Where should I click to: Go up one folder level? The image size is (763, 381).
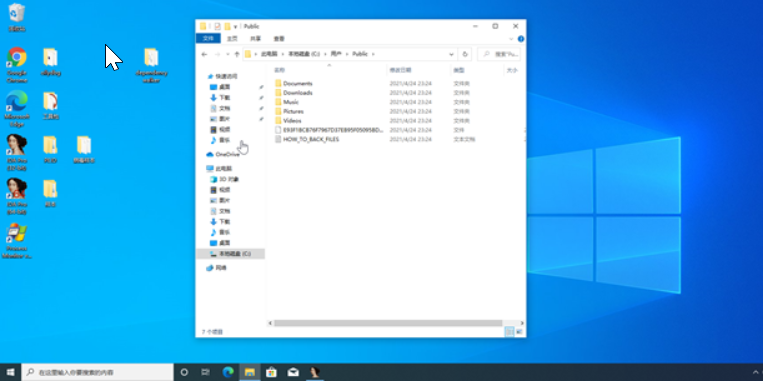point(236,54)
